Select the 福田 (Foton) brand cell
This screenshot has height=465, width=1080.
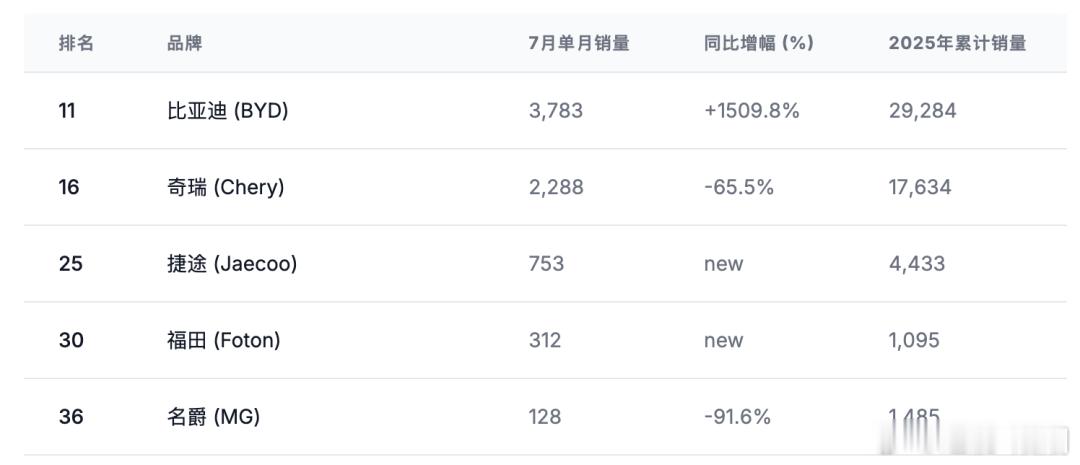[223, 340]
